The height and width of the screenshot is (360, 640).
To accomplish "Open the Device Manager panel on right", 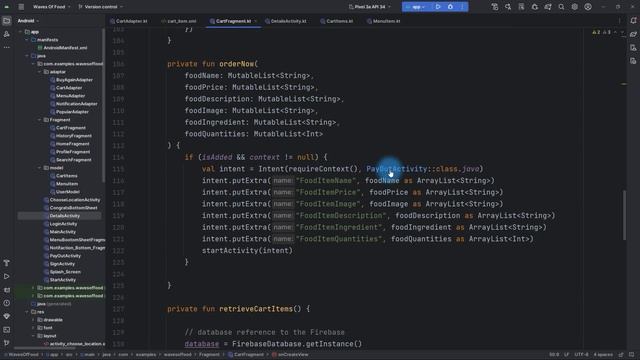I will tap(633, 48).
